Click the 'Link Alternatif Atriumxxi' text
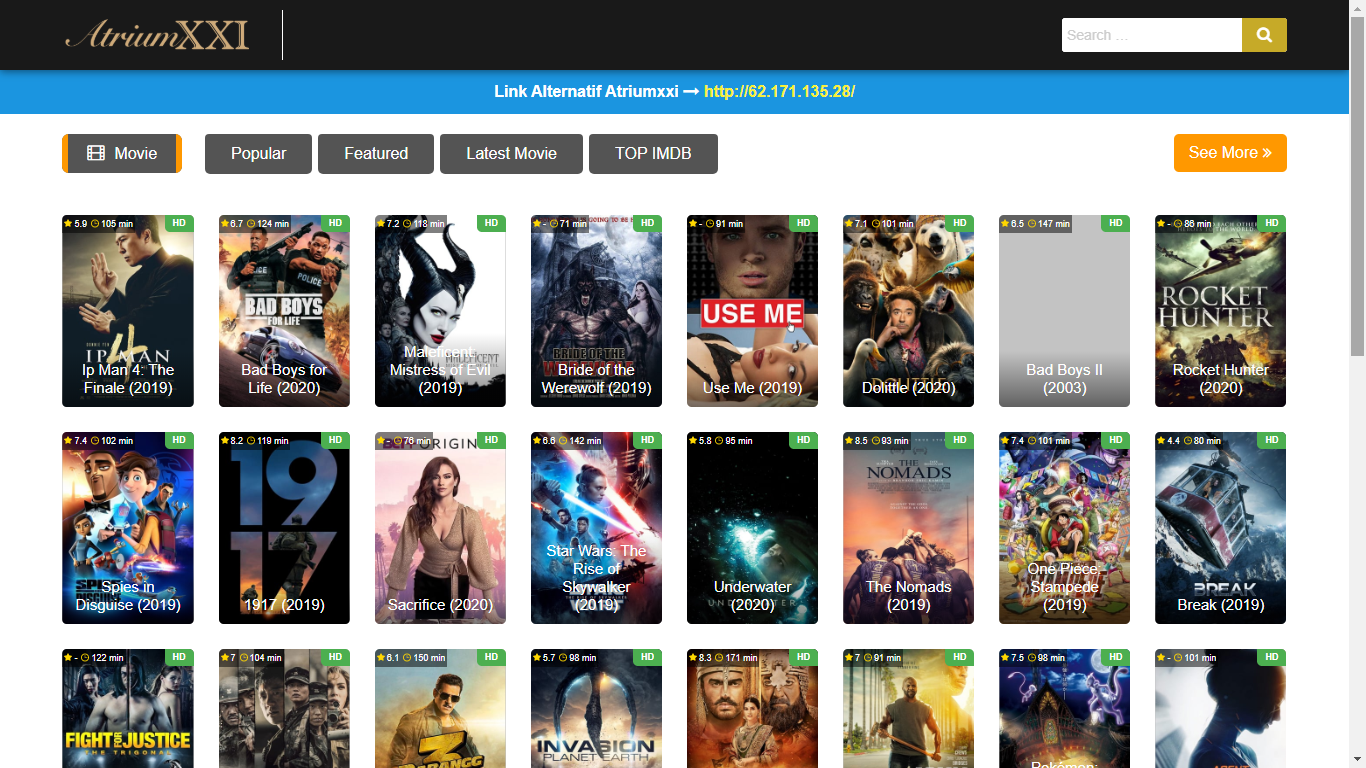The image size is (1366, 768). tap(586, 92)
